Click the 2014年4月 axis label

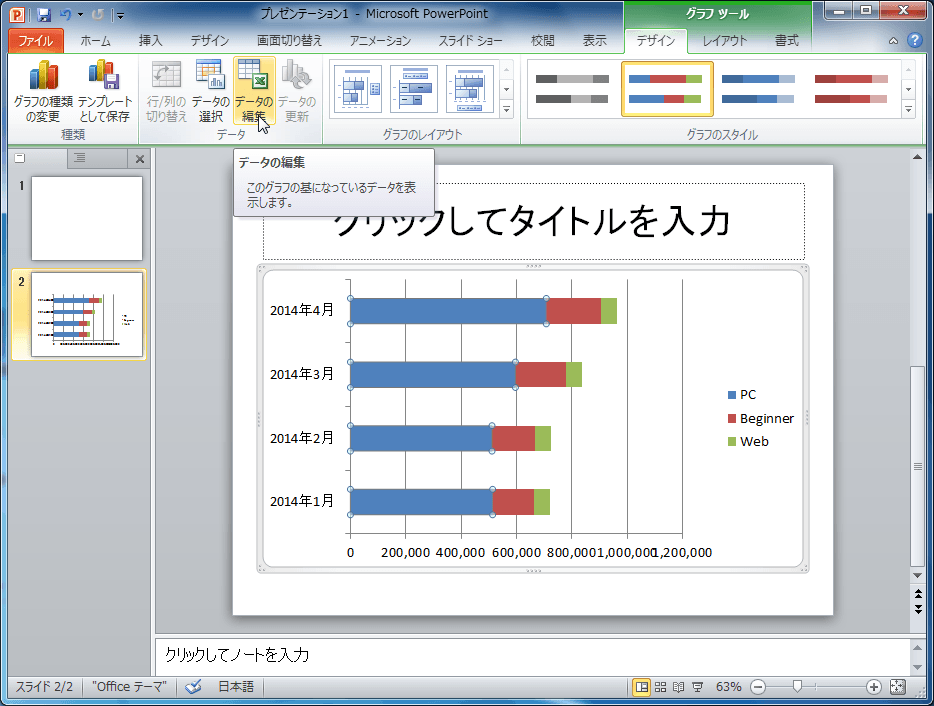tap(302, 310)
